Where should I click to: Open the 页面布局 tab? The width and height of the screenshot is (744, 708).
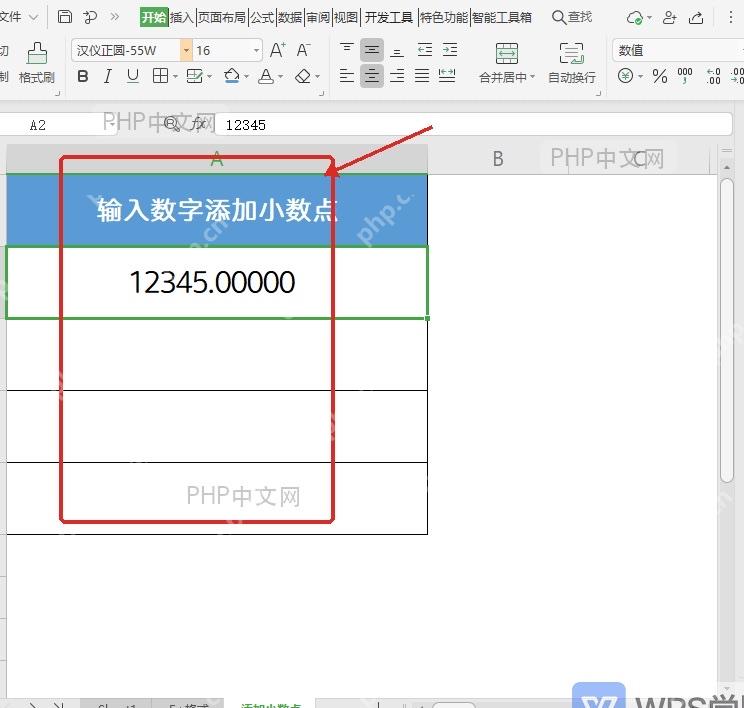tap(222, 18)
